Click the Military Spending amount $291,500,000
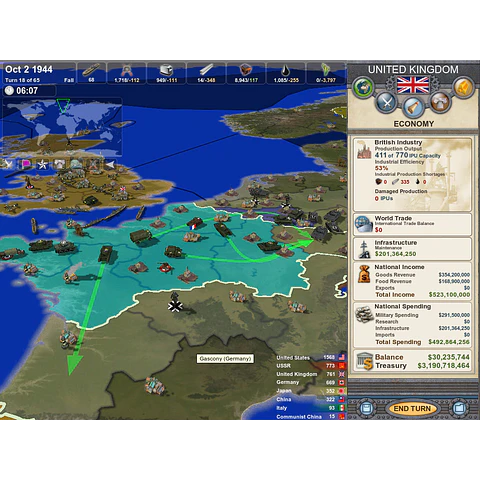 454,315
